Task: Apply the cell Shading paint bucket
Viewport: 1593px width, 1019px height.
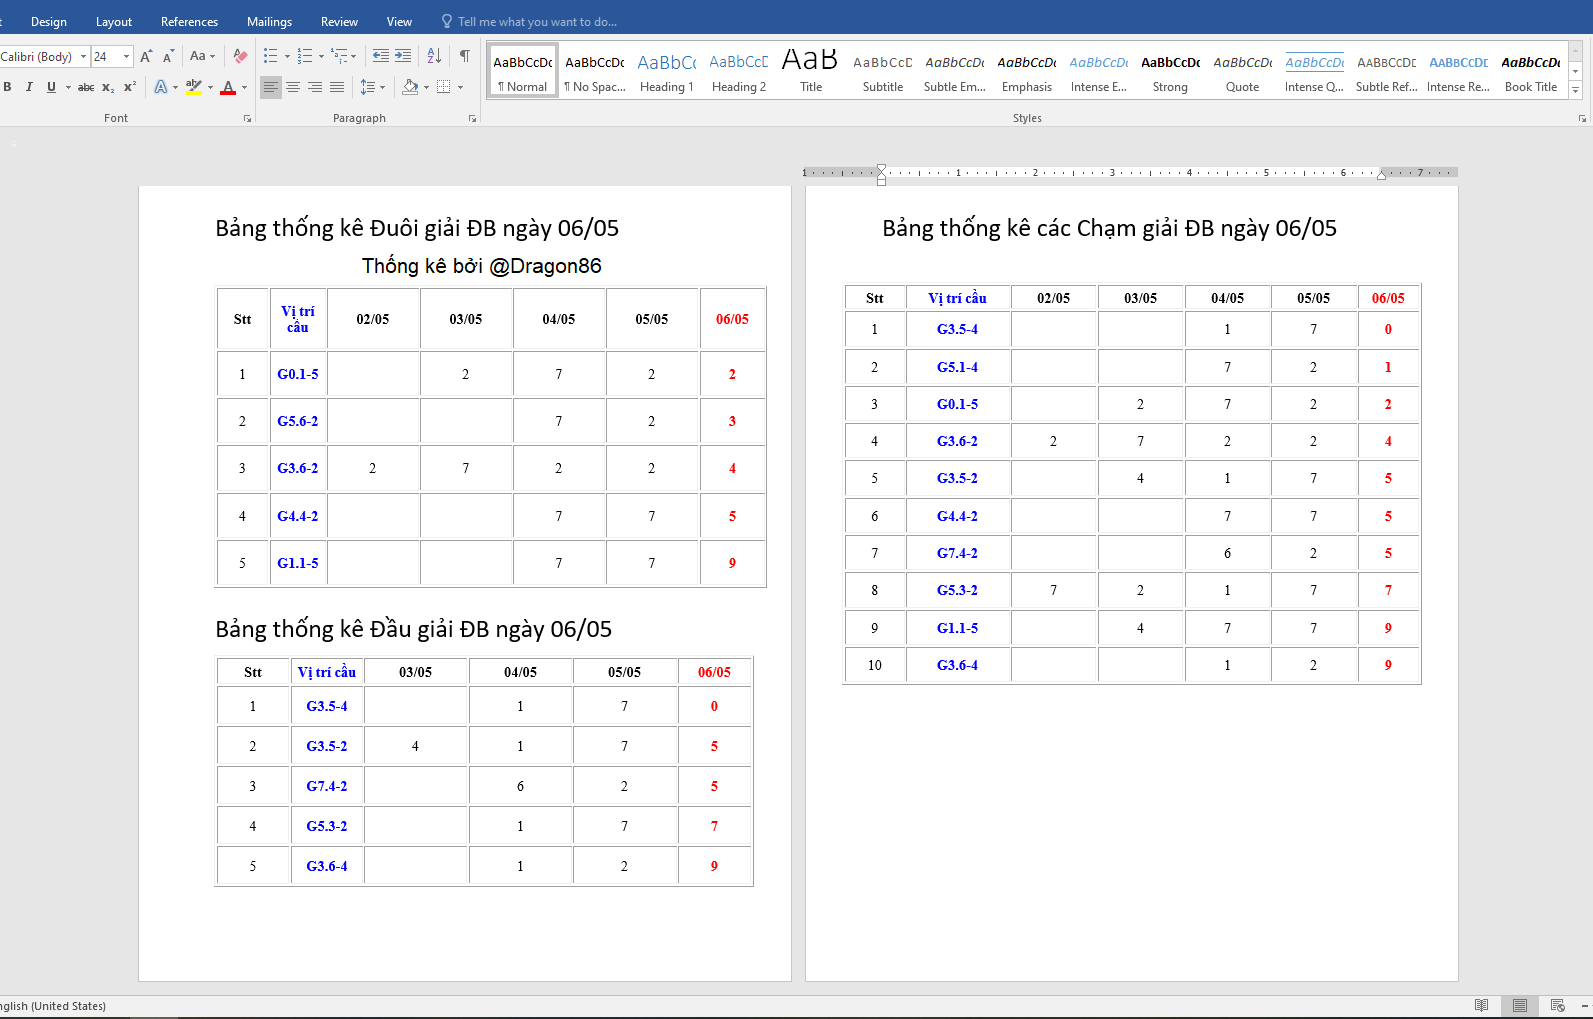Action: tap(409, 87)
